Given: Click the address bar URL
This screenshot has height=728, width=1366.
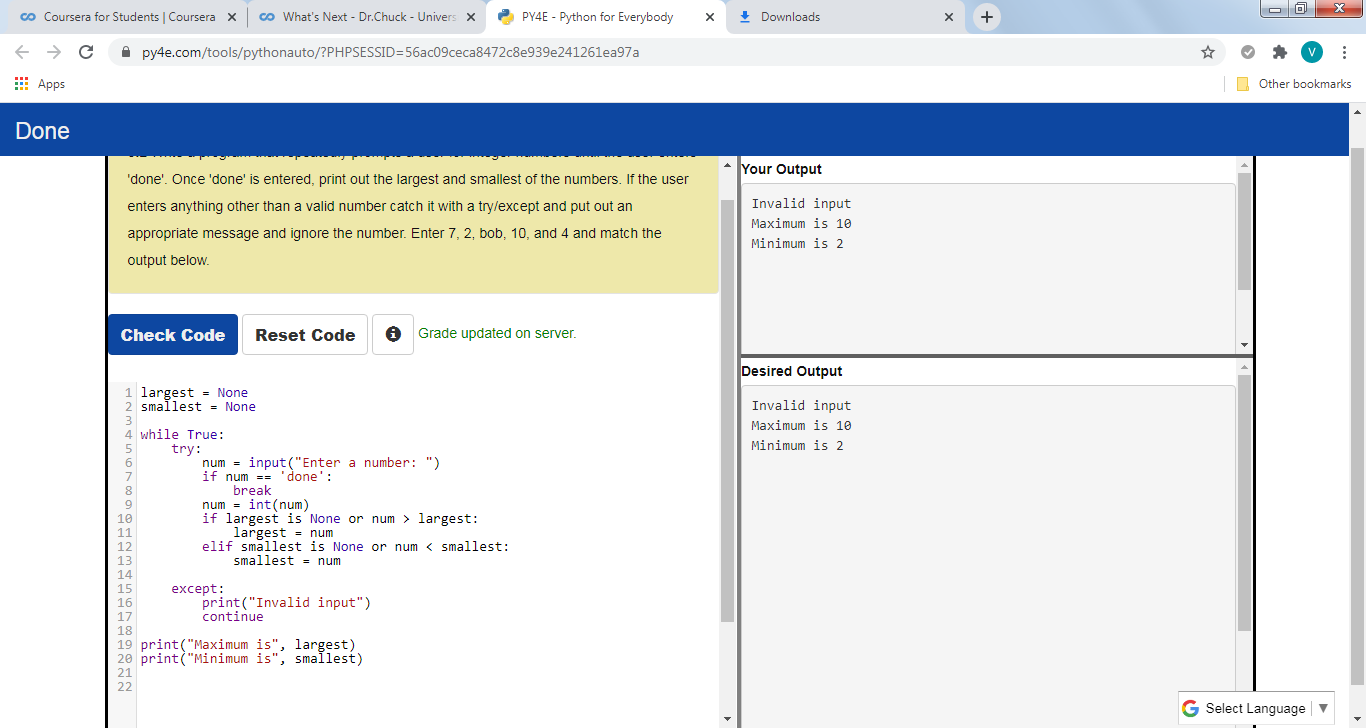Looking at the screenshot, I should click(390, 52).
